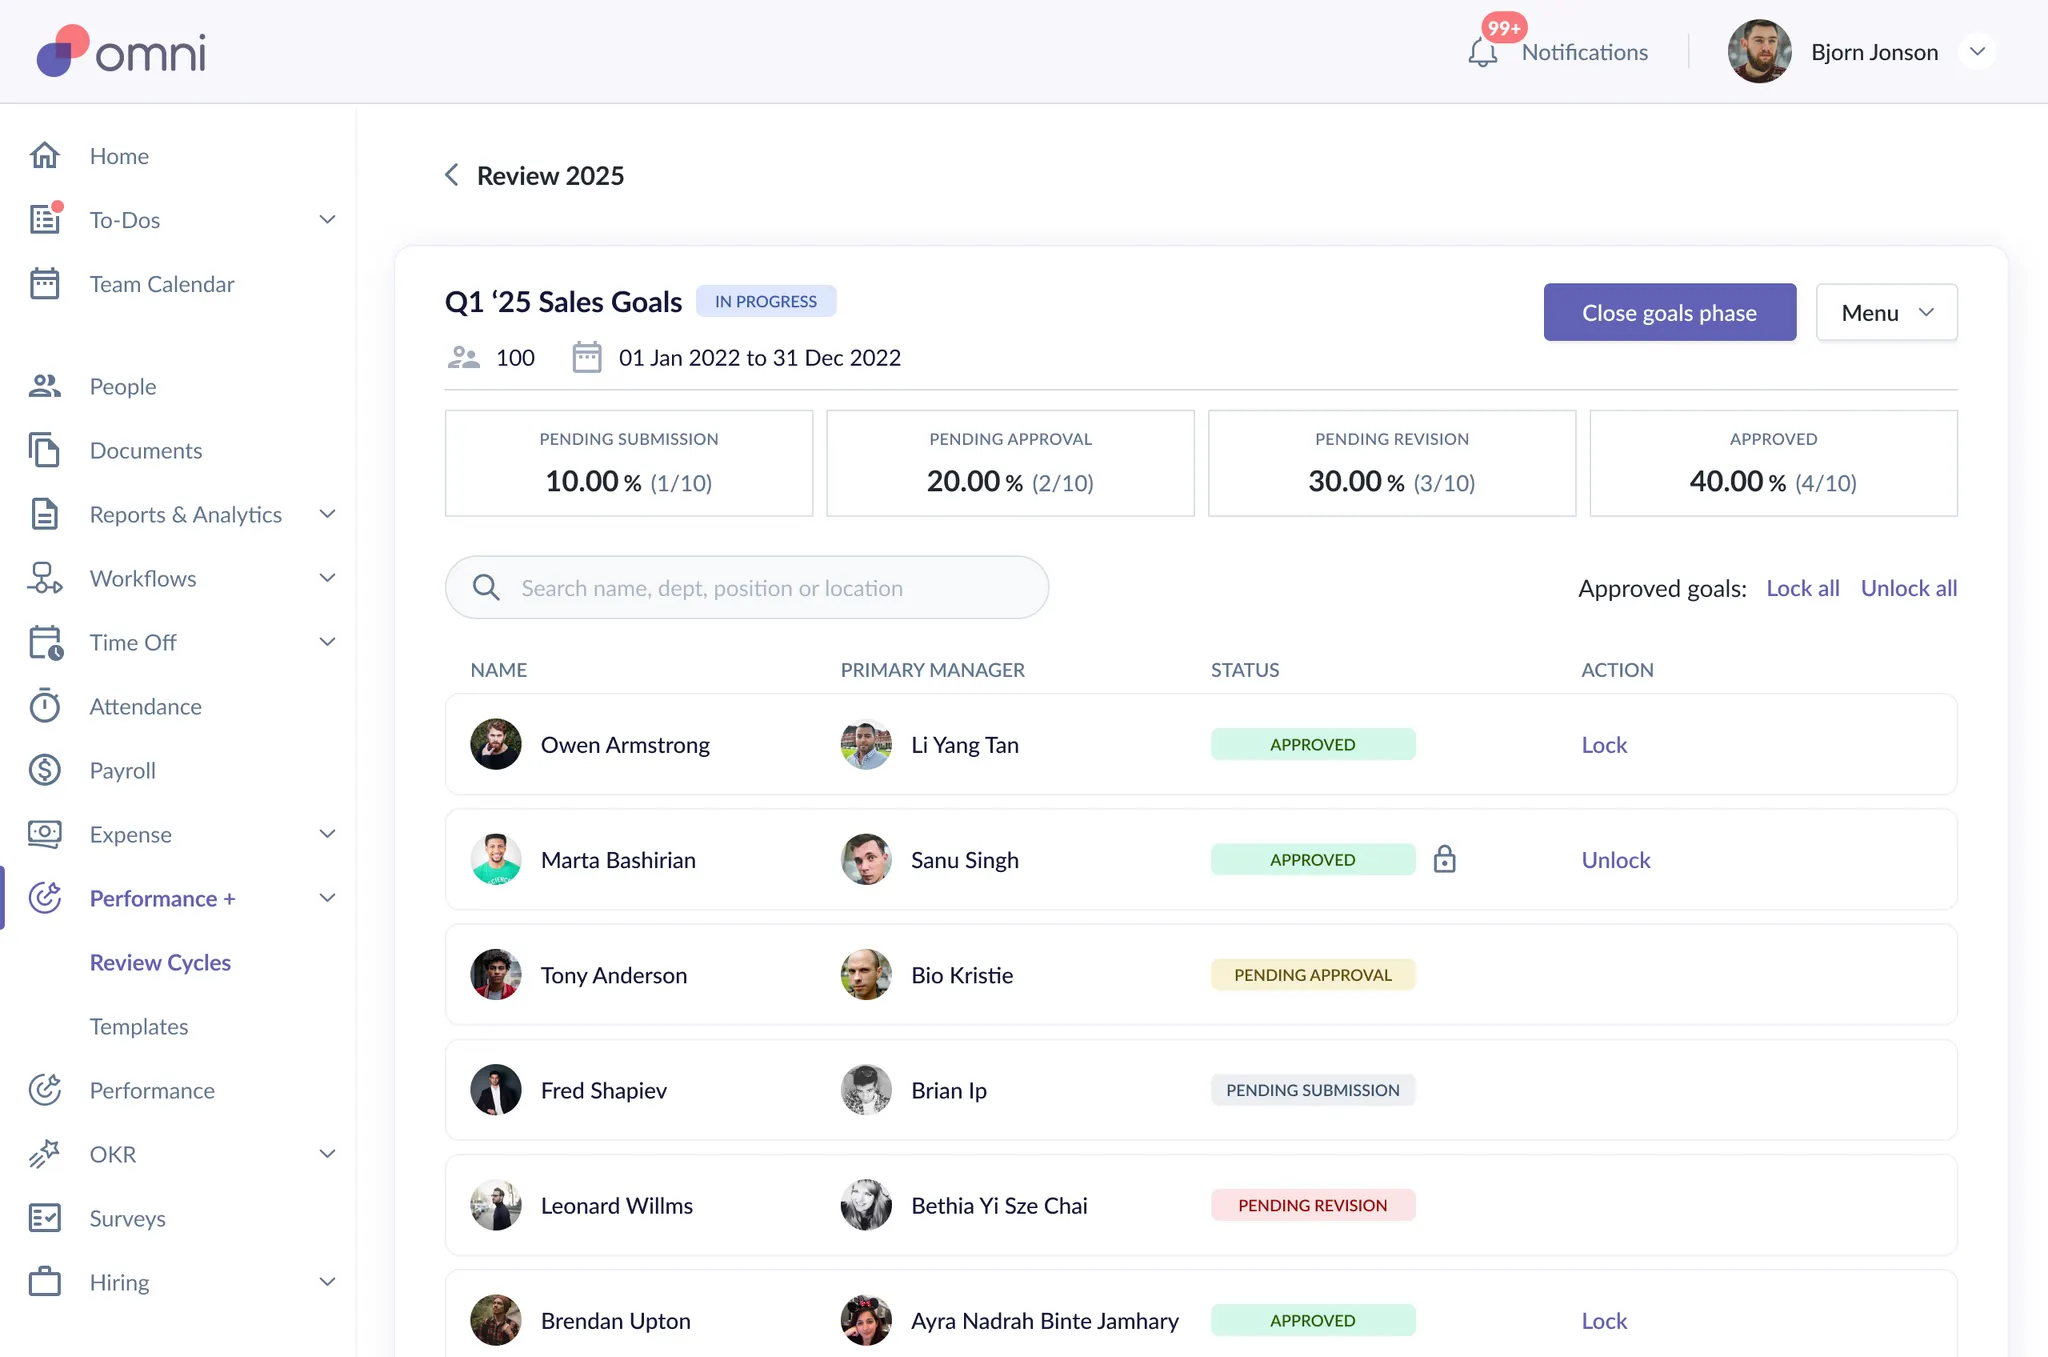This screenshot has width=2048, height=1357.
Task: Open the Menu dropdown button
Action: click(x=1886, y=313)
